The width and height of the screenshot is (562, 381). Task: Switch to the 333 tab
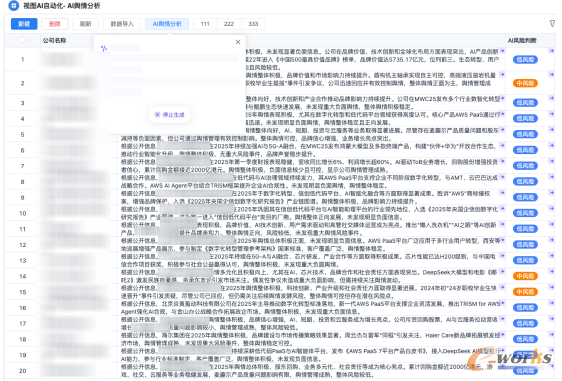click(253, 24)
